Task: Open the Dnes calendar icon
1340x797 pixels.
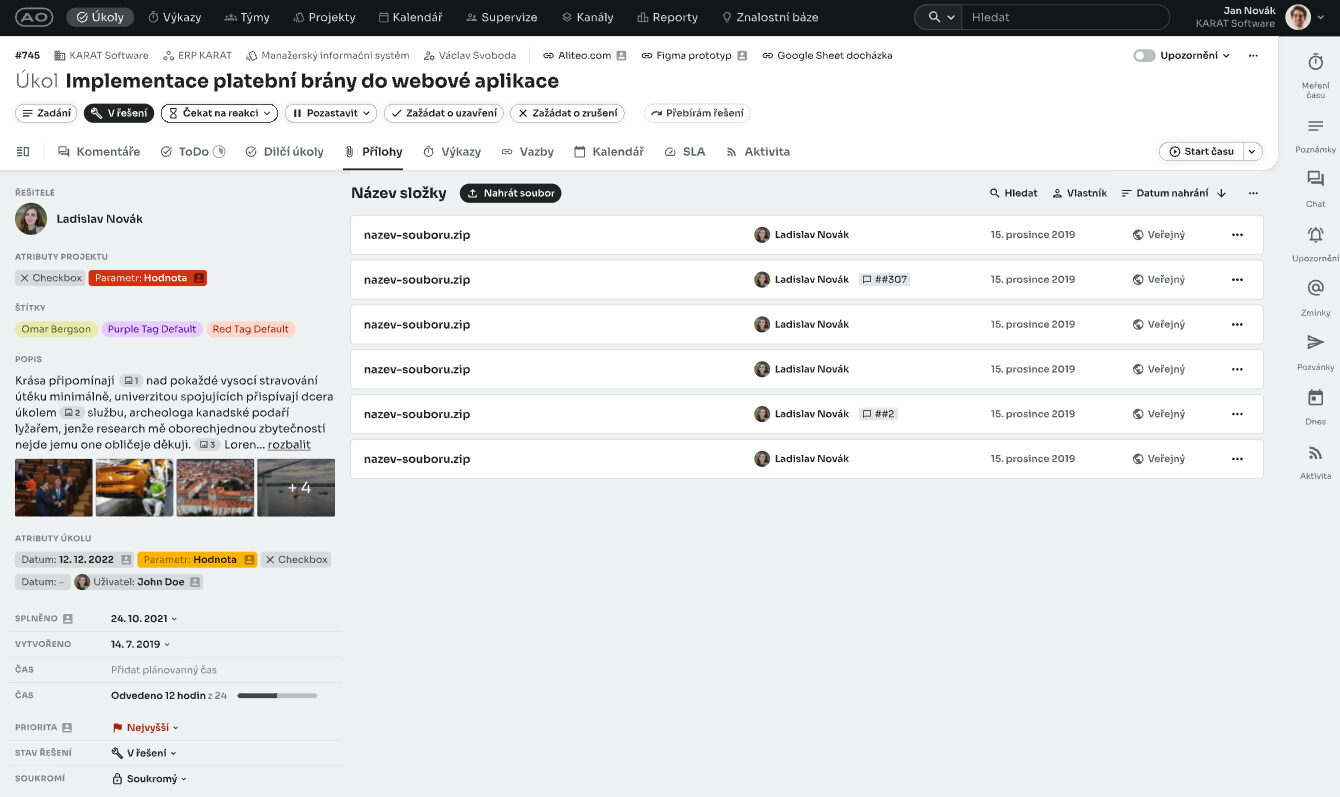Action: click(1315, 398)
